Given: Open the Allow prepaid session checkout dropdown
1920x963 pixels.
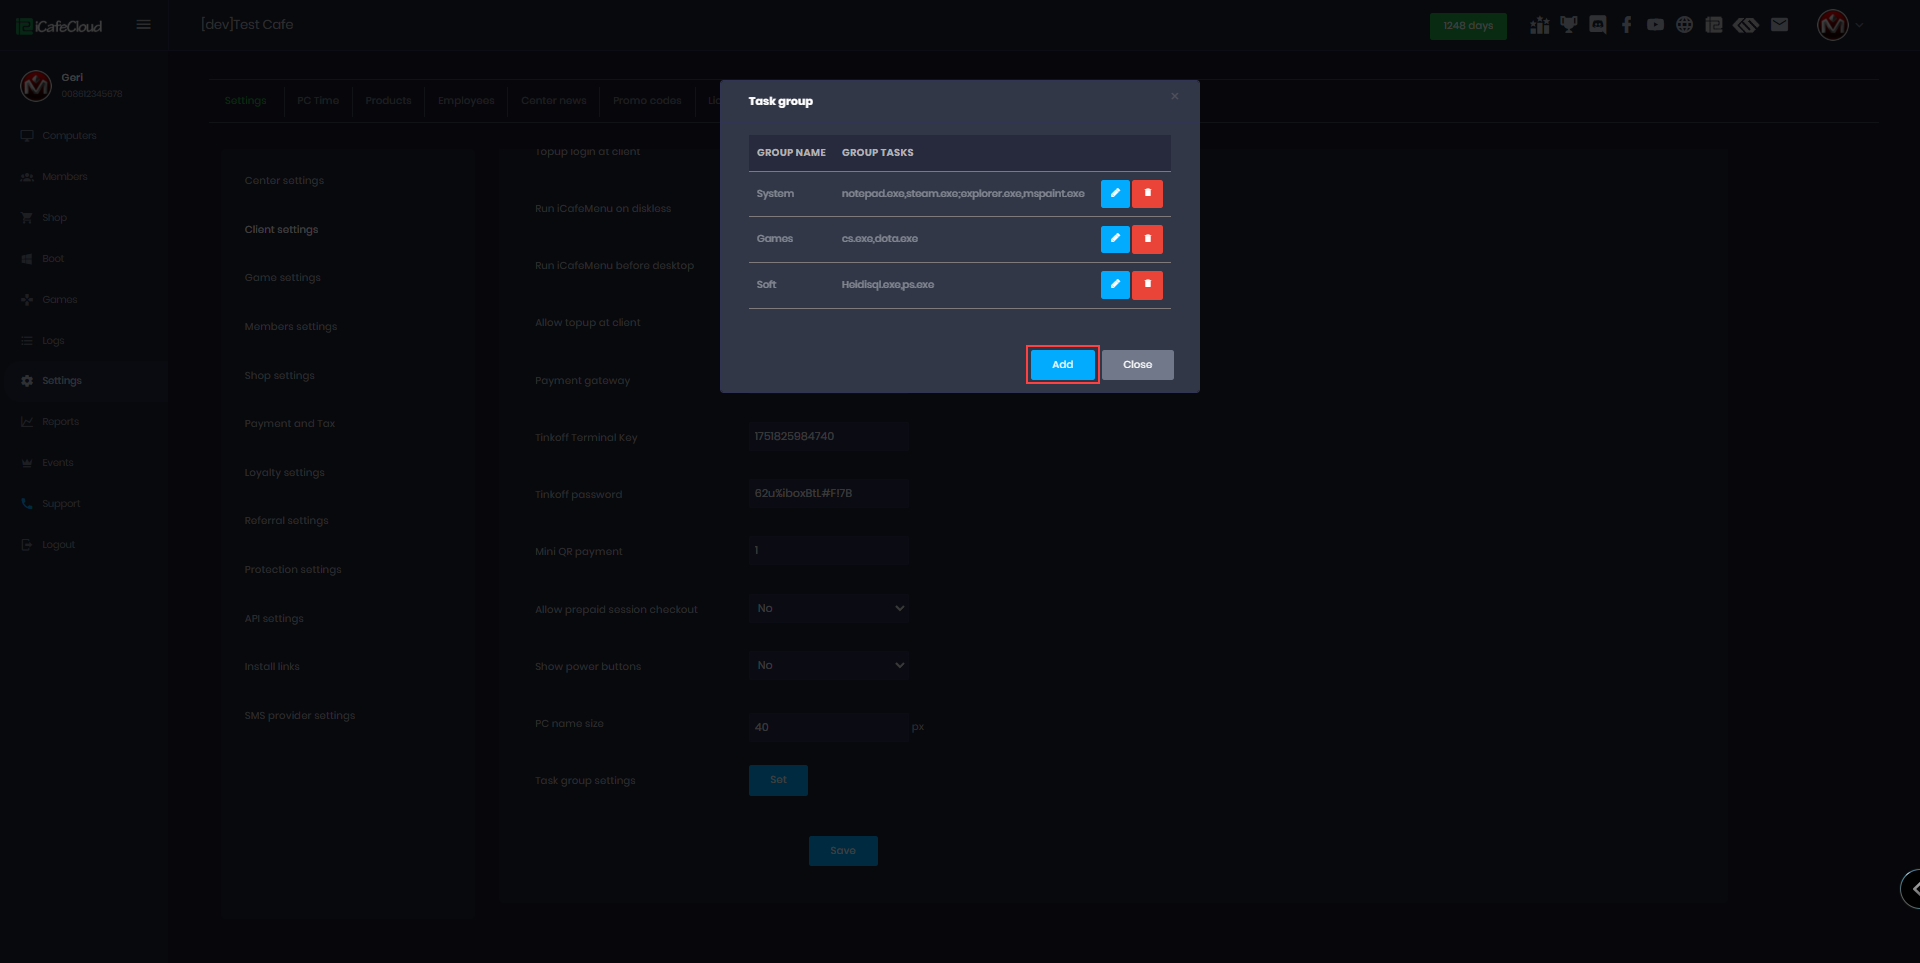Looking at the screenshot, I should point(829,608).
